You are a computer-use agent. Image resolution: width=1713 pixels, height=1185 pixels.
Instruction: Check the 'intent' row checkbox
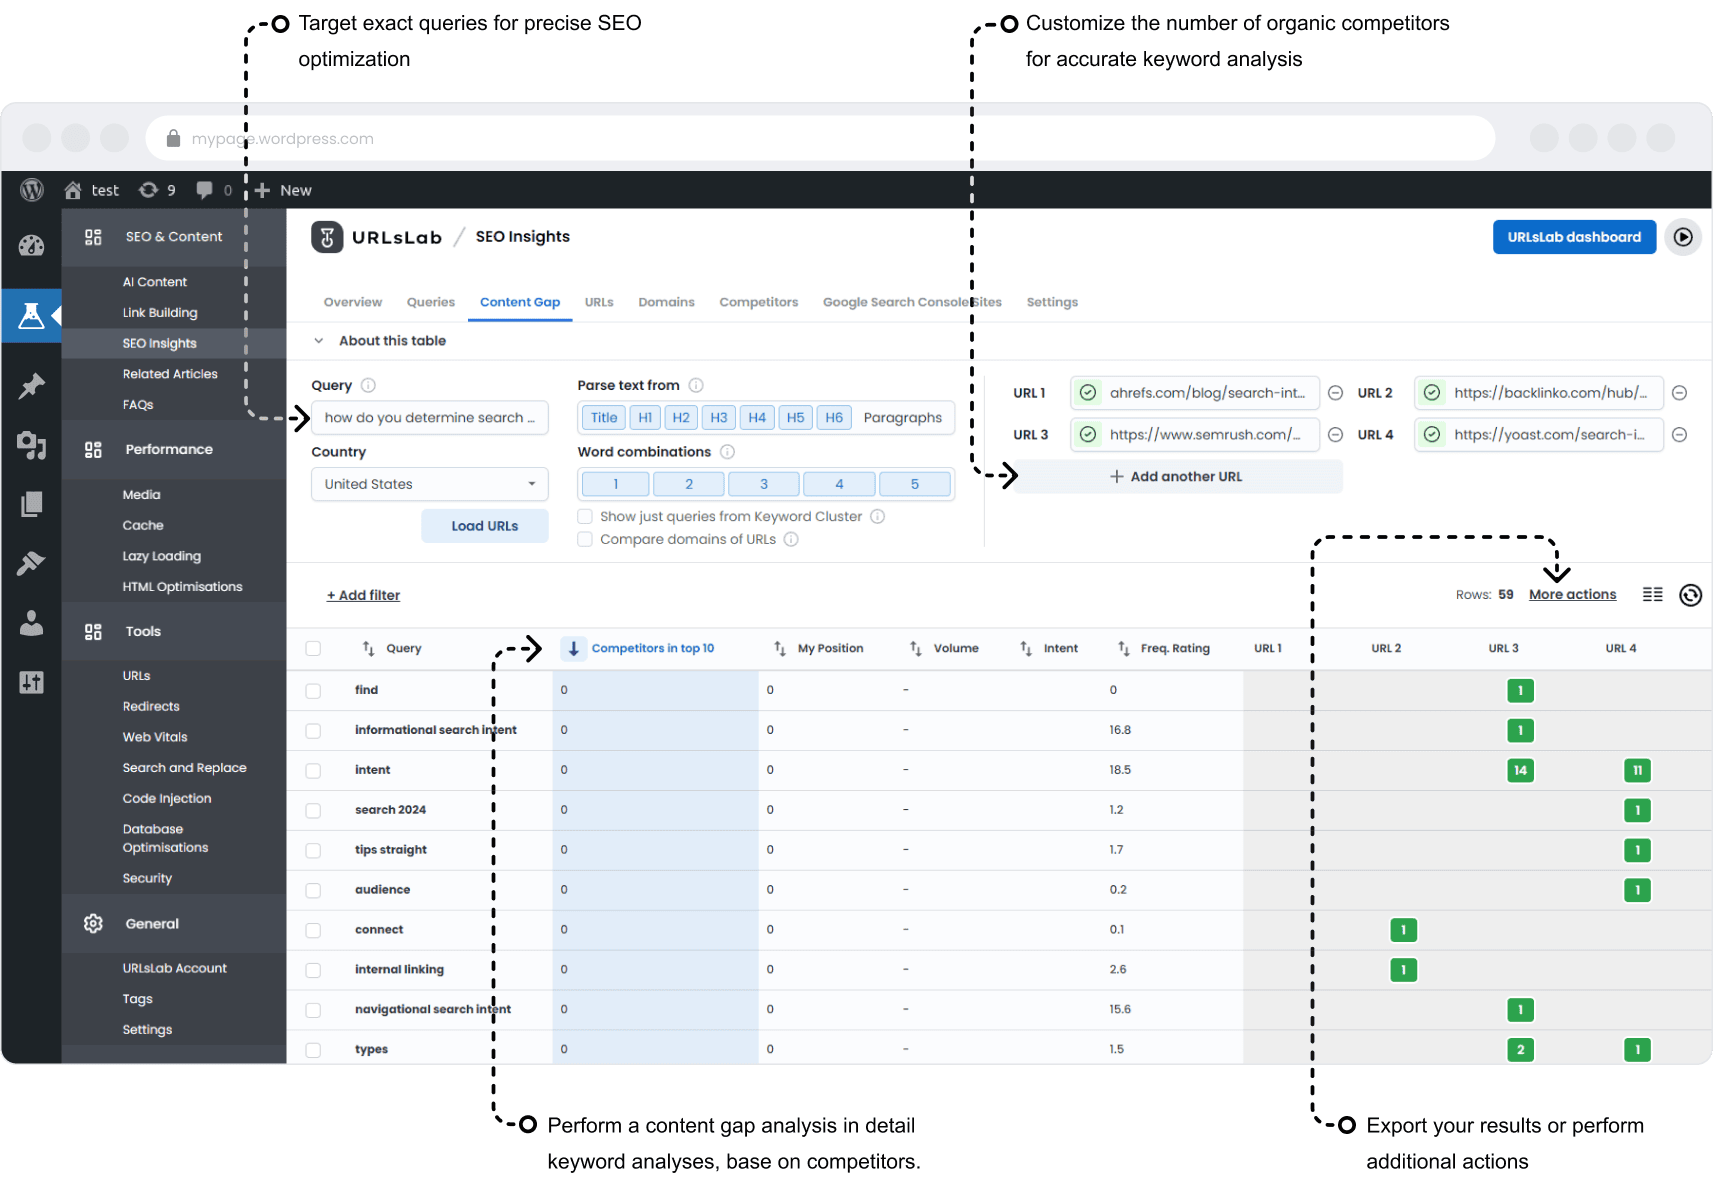pyautogui.click(x=313, y=770)
